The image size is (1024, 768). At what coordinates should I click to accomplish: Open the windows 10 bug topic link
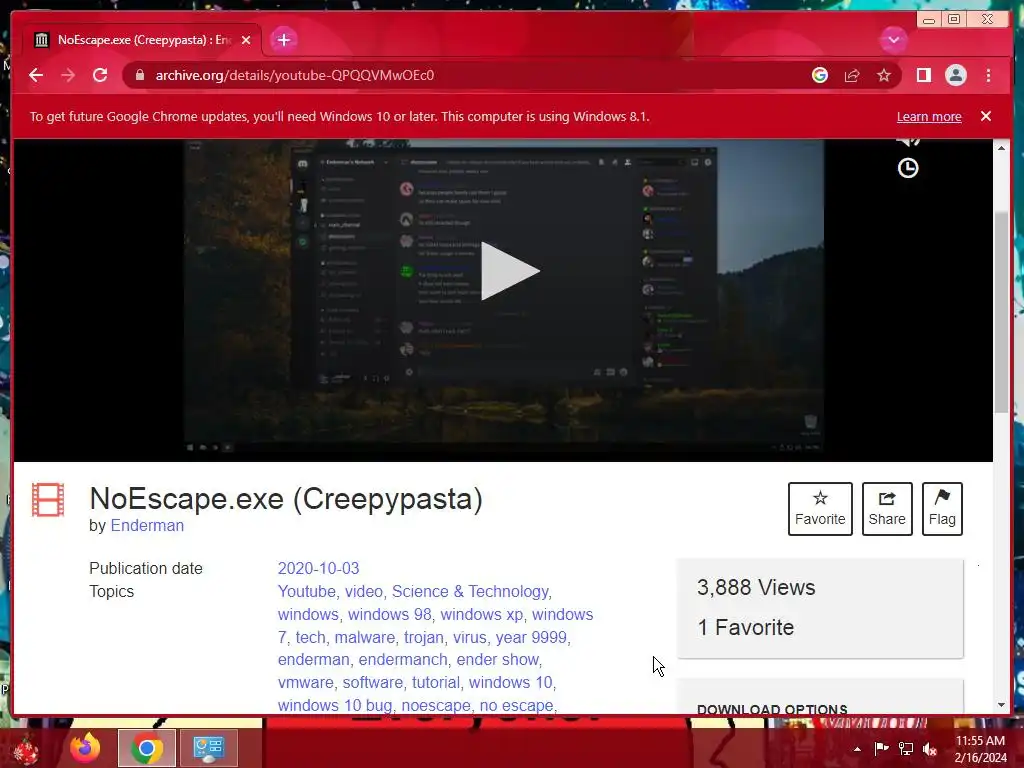coord(334,705)
